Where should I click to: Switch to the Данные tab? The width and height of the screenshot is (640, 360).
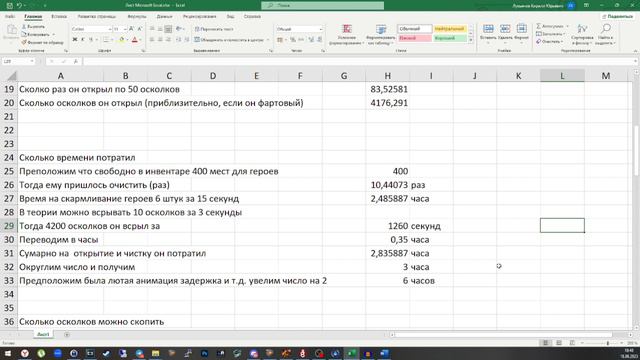pos(164,17)
